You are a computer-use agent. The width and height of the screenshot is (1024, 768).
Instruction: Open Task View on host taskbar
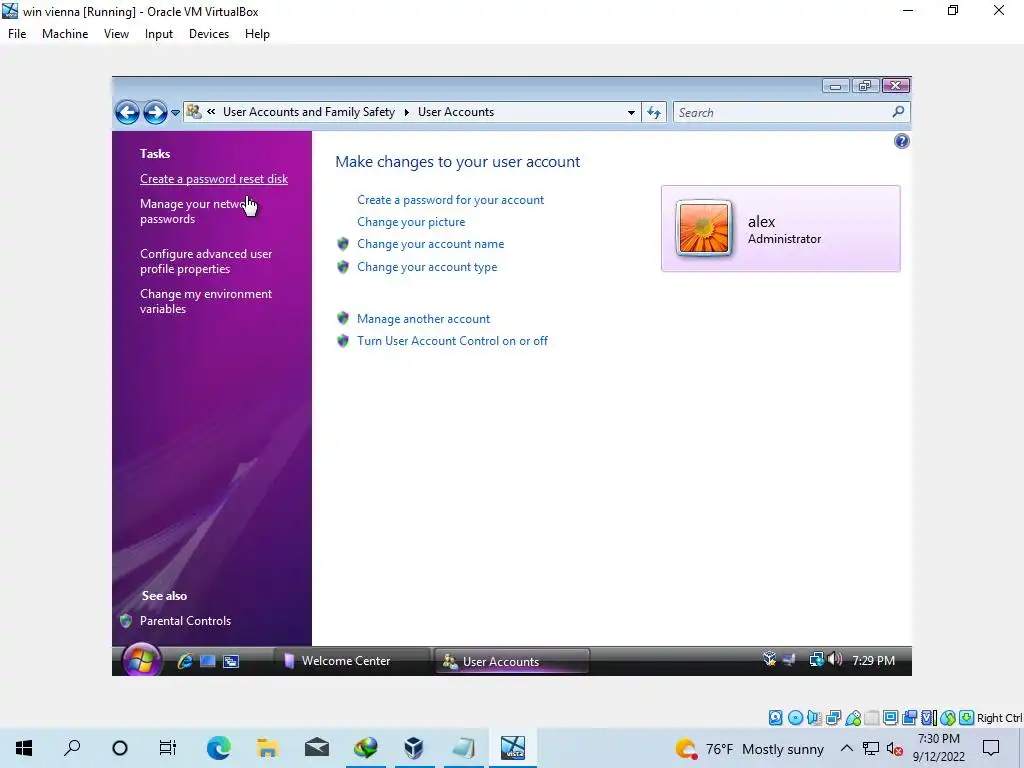click(x=168, y=748)
